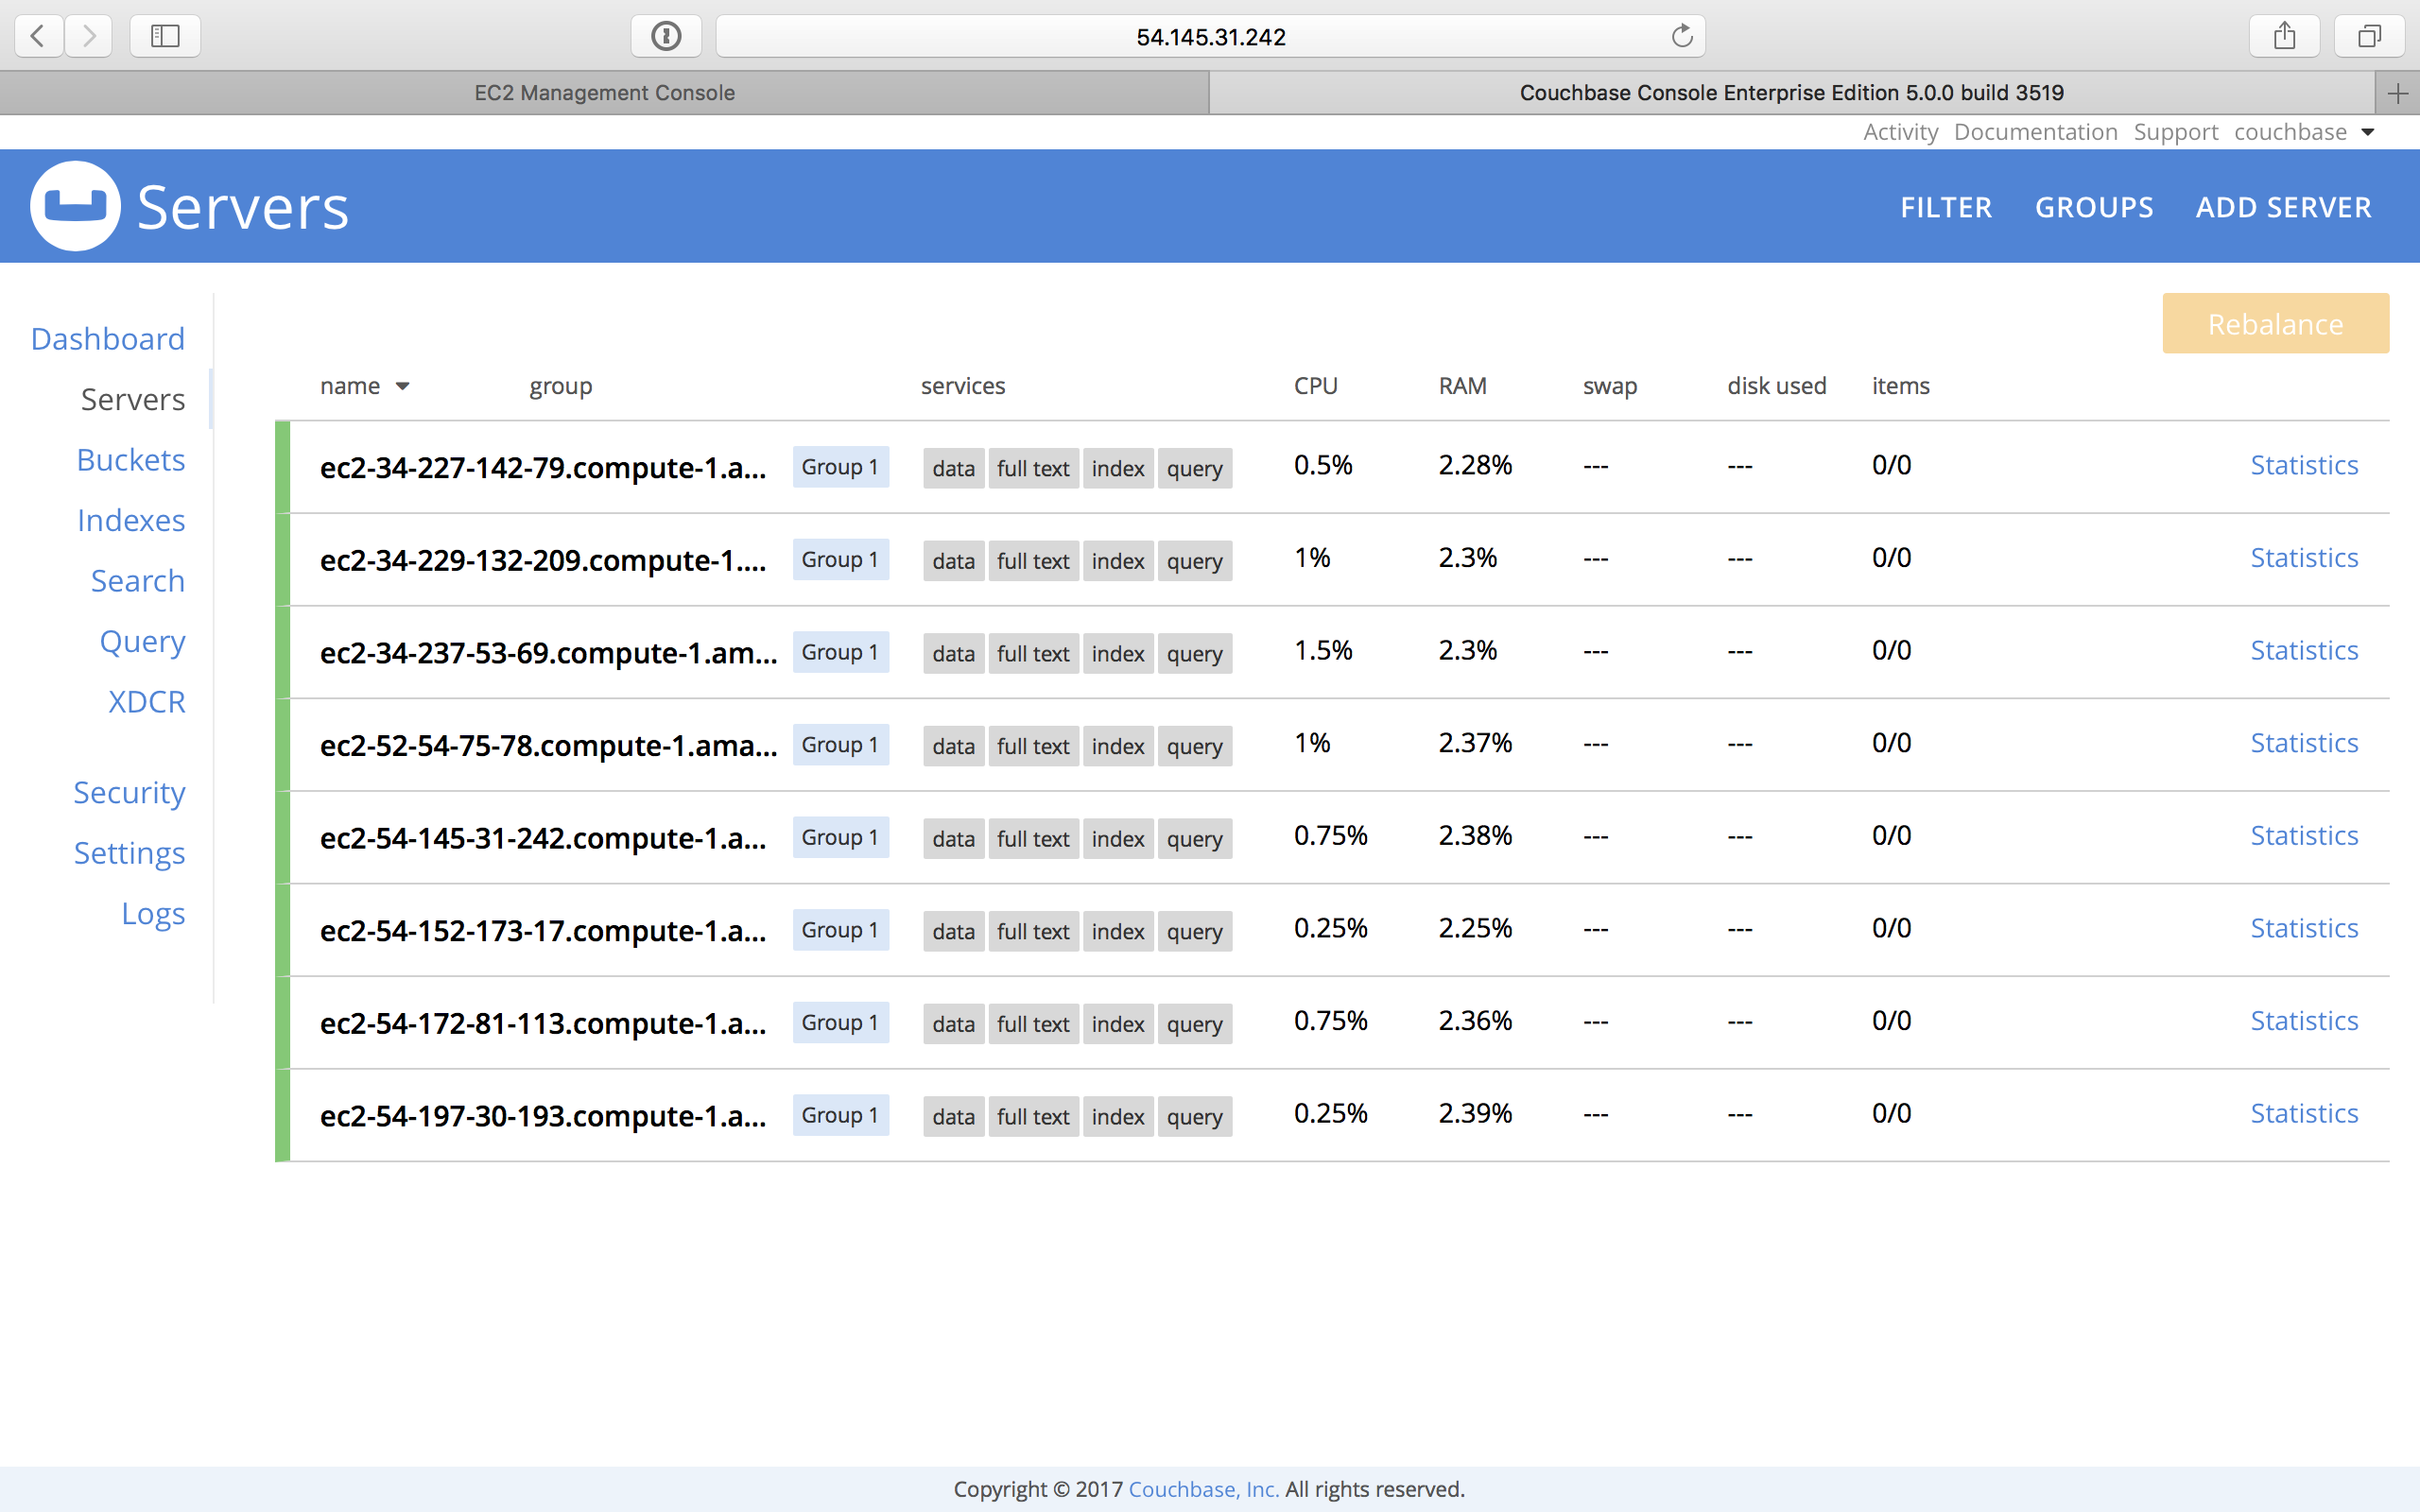The width and height of the screenshot is (2420, 1512).
Task: Click full text tag of ec2-34-237-53-69
Action: click(x=1033, y=654)
